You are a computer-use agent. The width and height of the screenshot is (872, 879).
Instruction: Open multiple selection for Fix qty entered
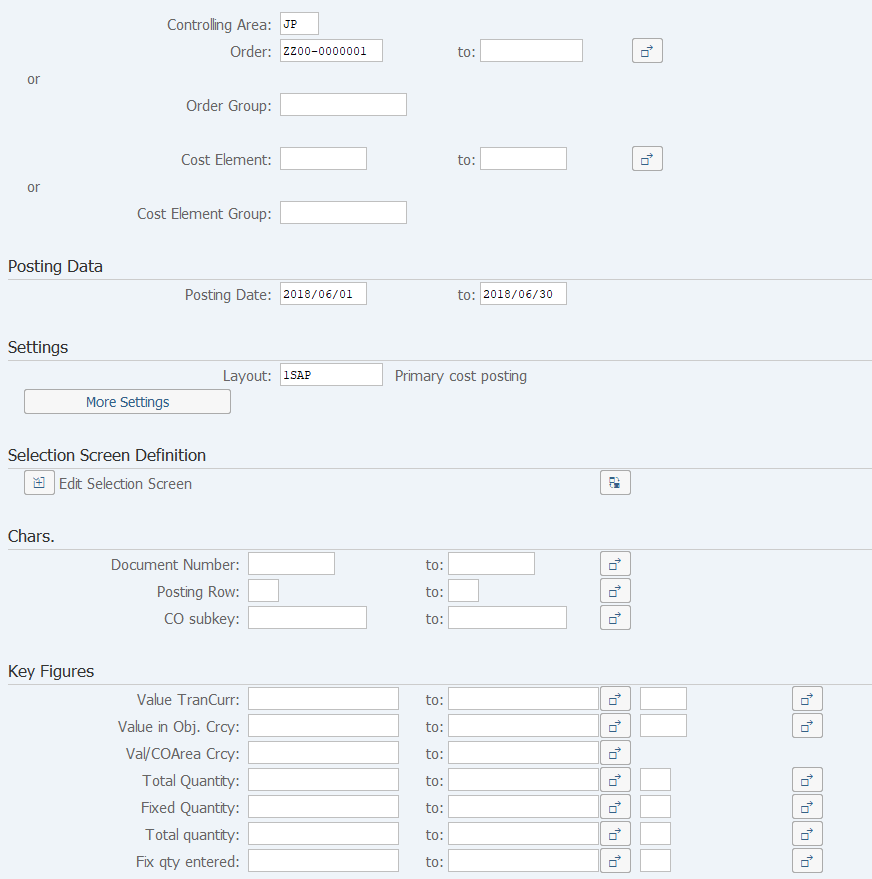pyautogui.click(x=614, y=860)
